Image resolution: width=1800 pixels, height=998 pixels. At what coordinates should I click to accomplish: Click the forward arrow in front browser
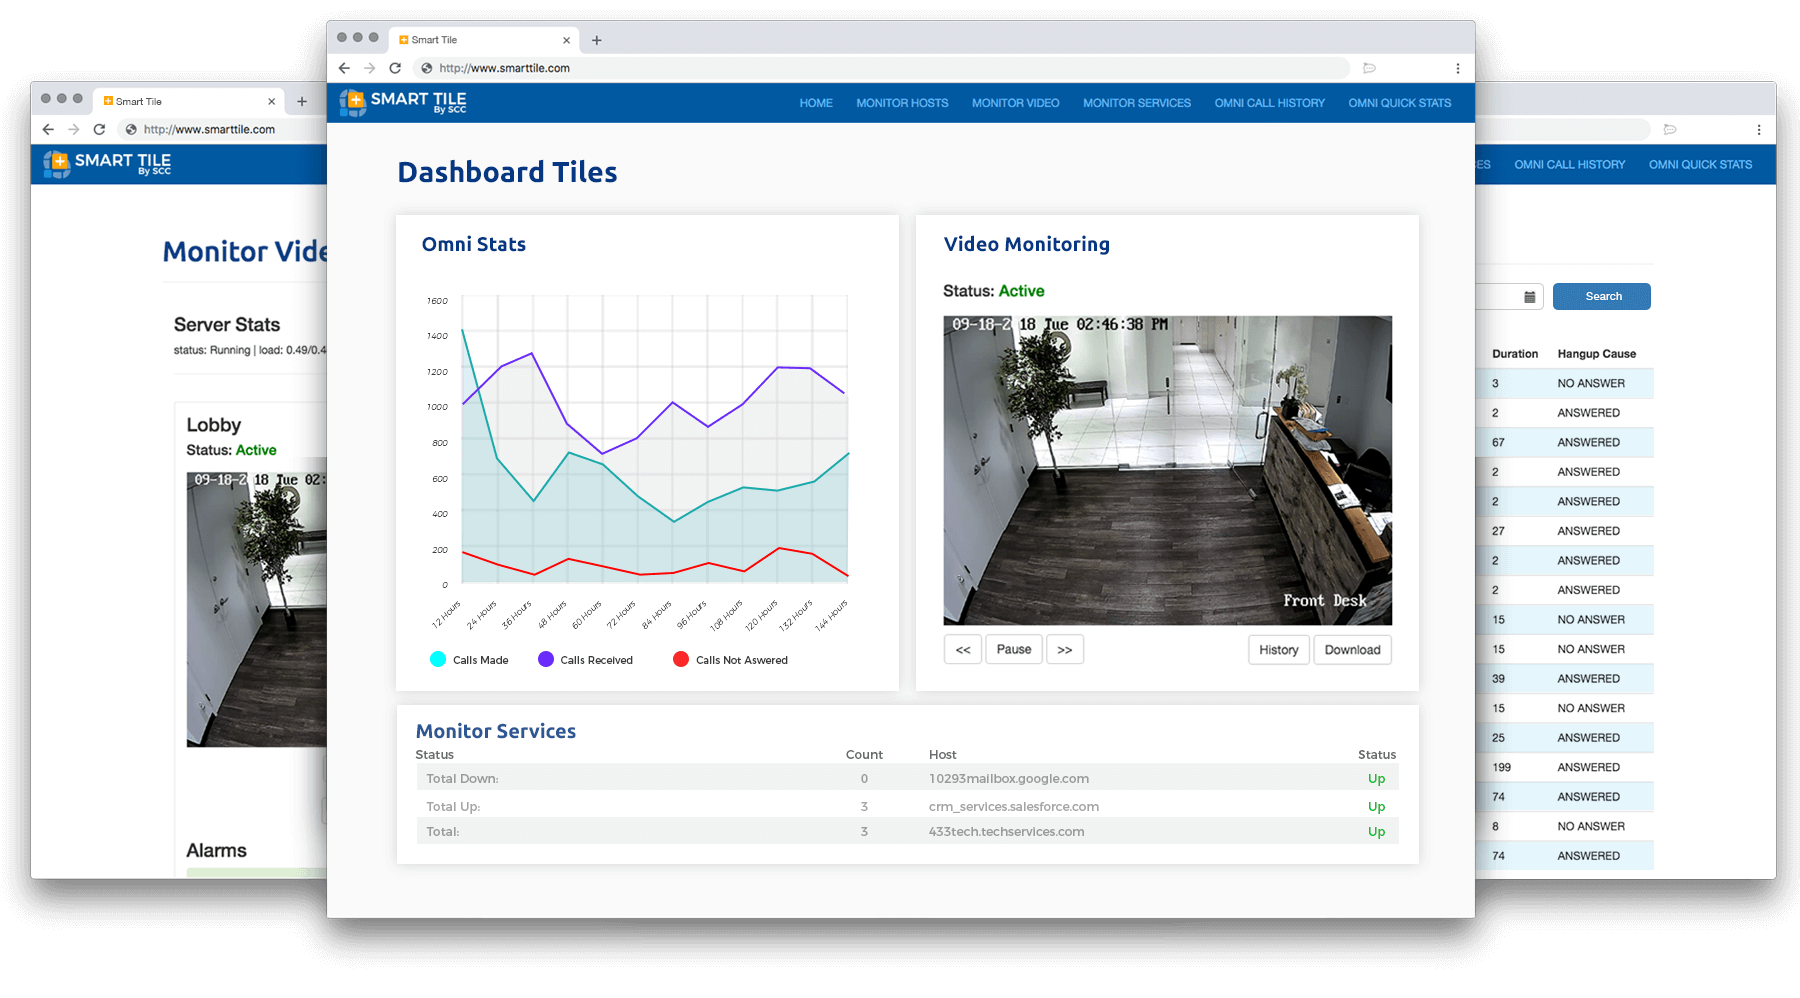coord(370,68)
